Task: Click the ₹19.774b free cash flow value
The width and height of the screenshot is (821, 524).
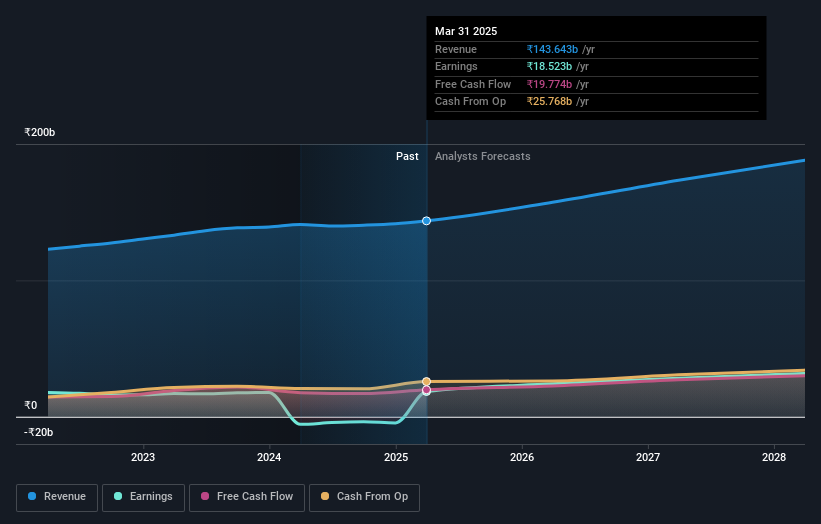Action: tap(549, 84)
